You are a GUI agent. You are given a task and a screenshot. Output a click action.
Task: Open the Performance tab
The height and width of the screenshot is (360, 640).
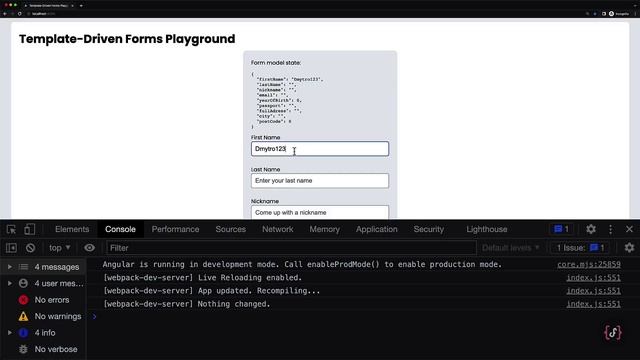(176, 229)
